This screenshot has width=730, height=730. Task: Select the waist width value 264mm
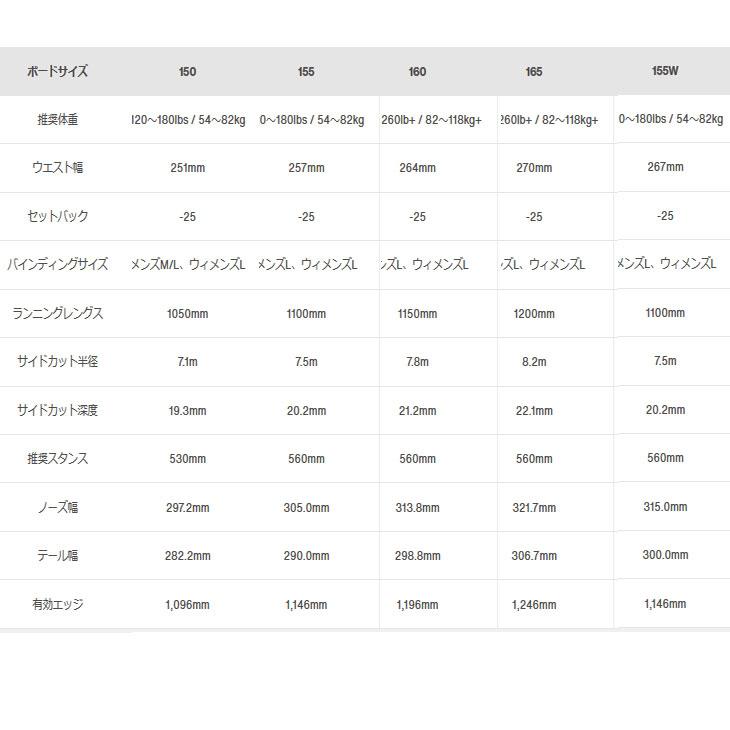417,168
